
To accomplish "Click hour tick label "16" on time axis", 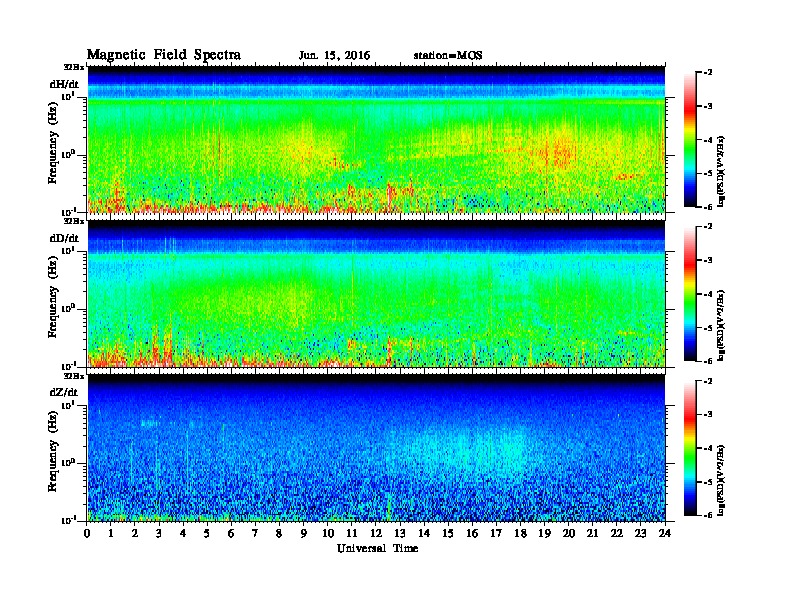I will 472,534.
